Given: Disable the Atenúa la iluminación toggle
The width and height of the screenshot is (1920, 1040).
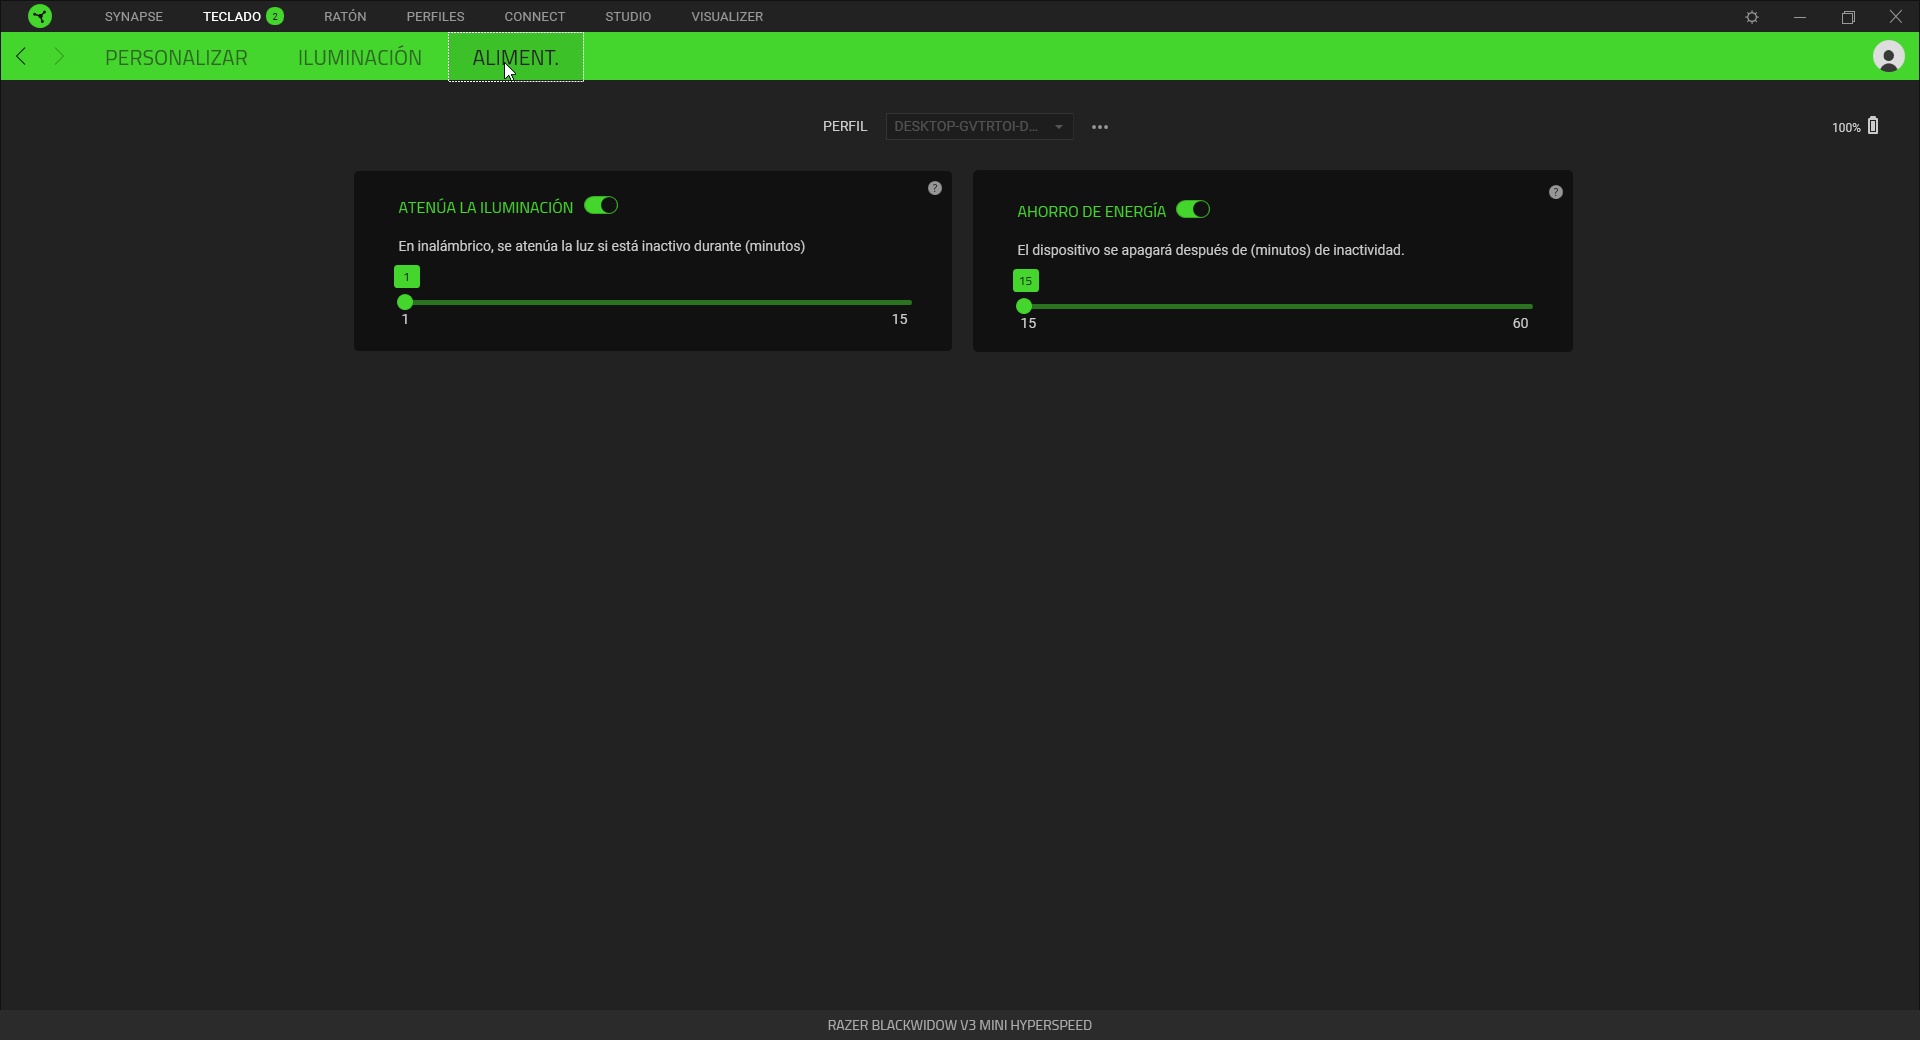Looking at the screenshot, I should tap(601, 206).
